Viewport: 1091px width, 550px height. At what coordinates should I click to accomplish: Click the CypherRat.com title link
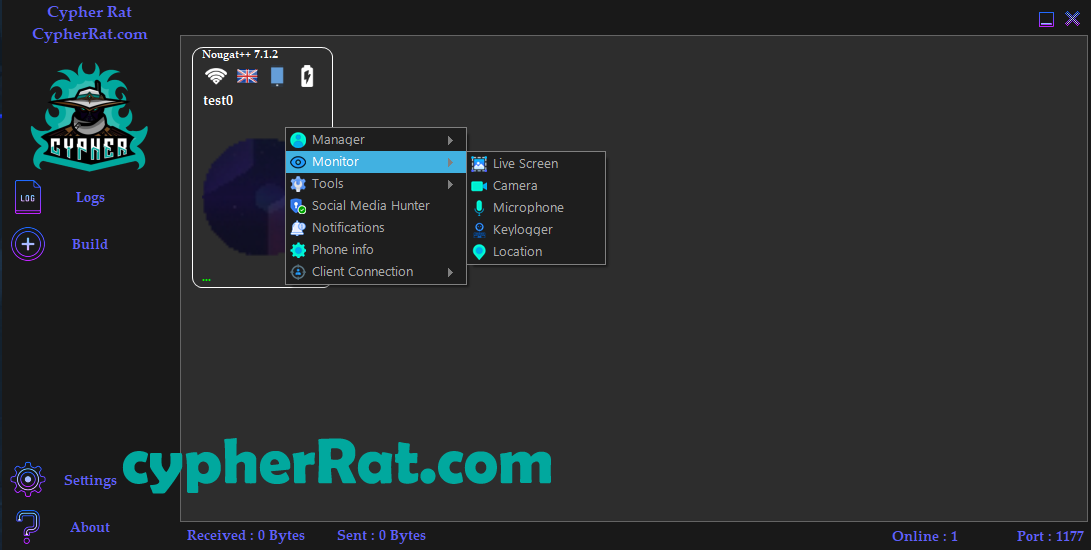click(x=89, y=34)
